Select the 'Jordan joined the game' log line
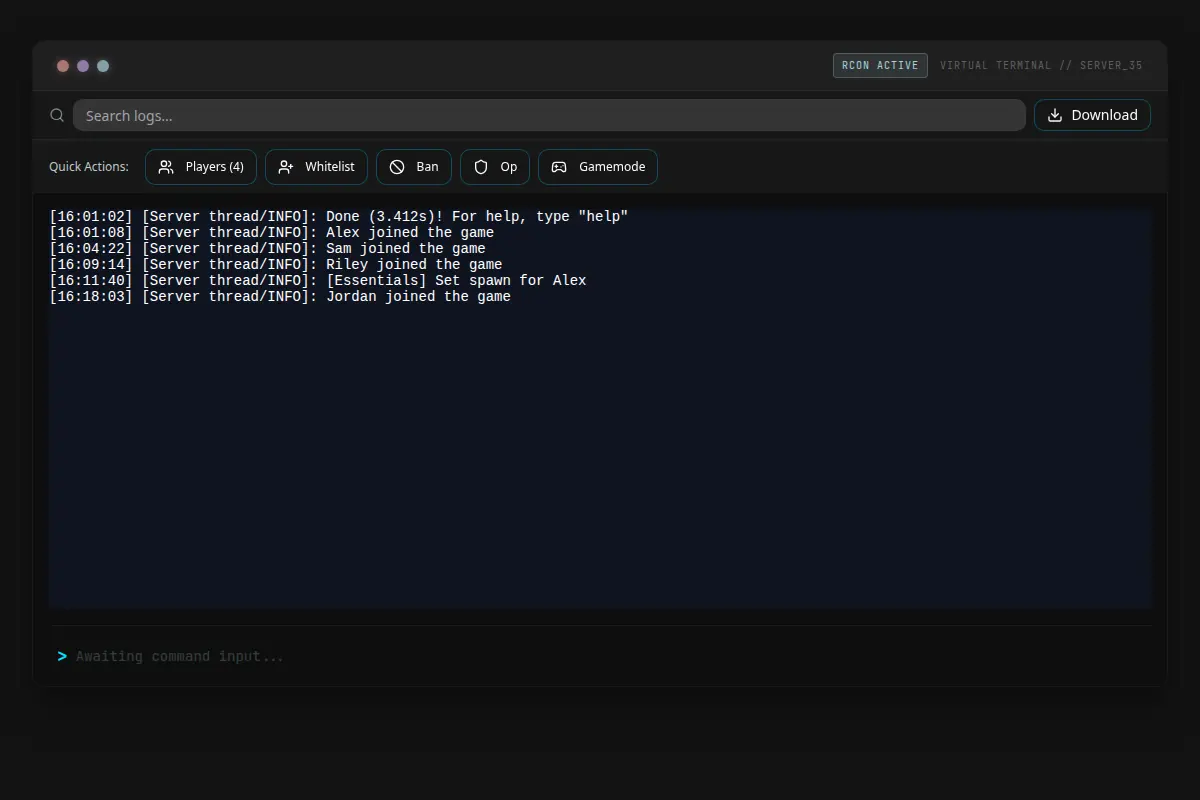Image resolution: width=1200 pixels, height=800 pixels. pyautogui.click(x=280, y=297)
